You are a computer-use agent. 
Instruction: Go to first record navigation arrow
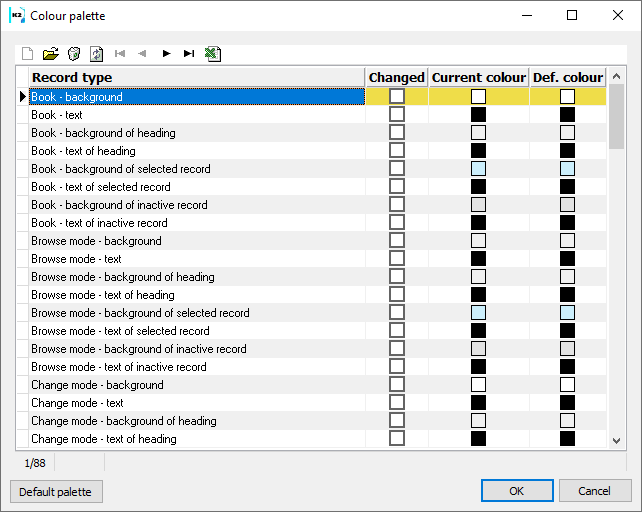(120, 54)
